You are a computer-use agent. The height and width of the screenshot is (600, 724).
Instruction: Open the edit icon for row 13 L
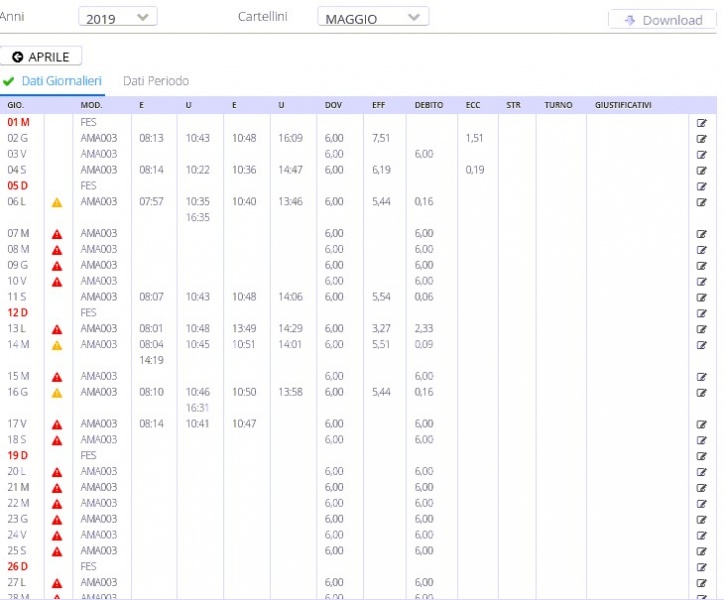pyautogui.click(x=702, y=329)
